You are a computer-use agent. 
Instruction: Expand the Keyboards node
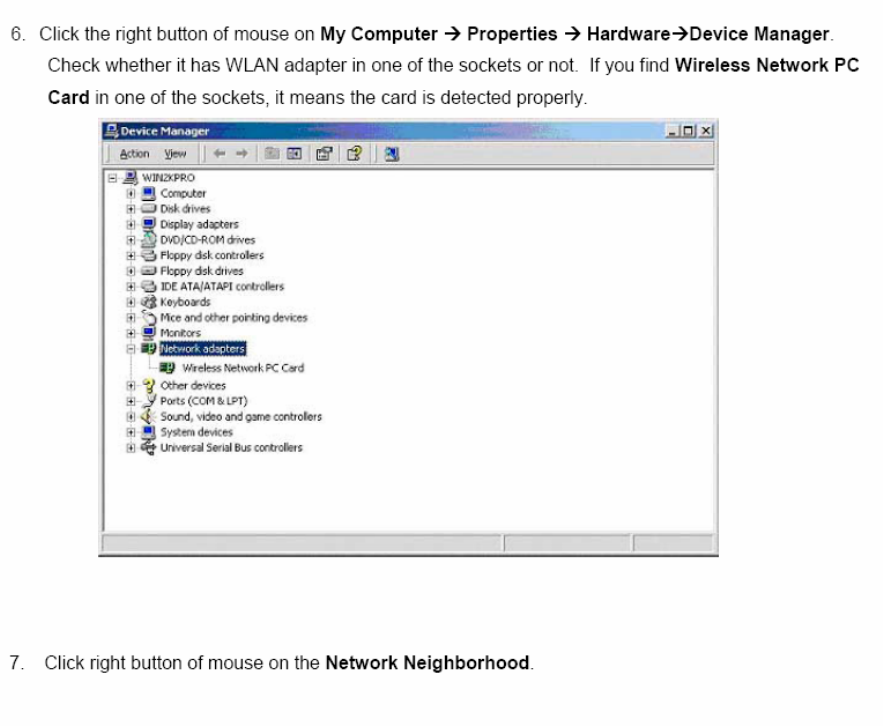point(131,302)
